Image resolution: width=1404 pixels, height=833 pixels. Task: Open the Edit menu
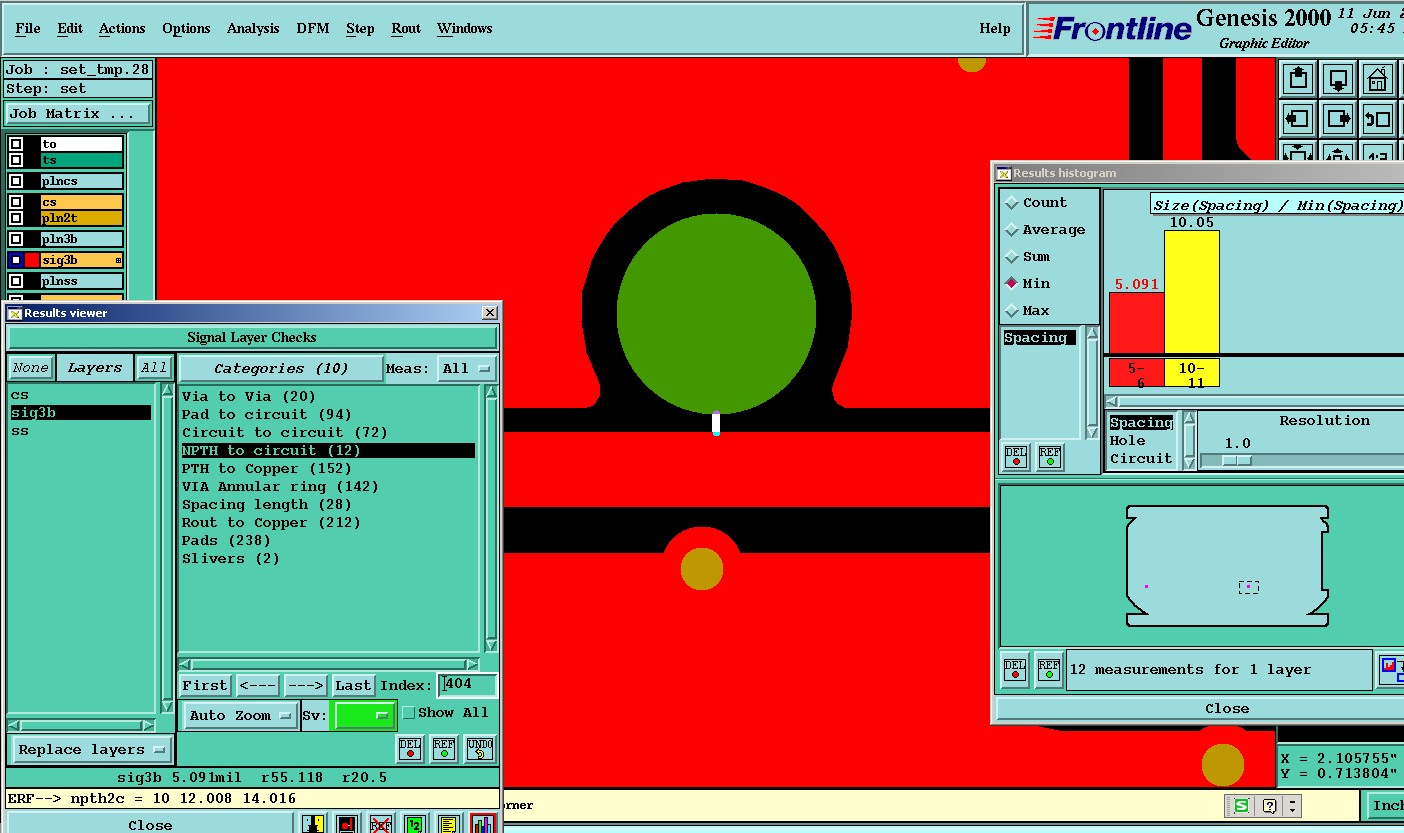[70, 28]
